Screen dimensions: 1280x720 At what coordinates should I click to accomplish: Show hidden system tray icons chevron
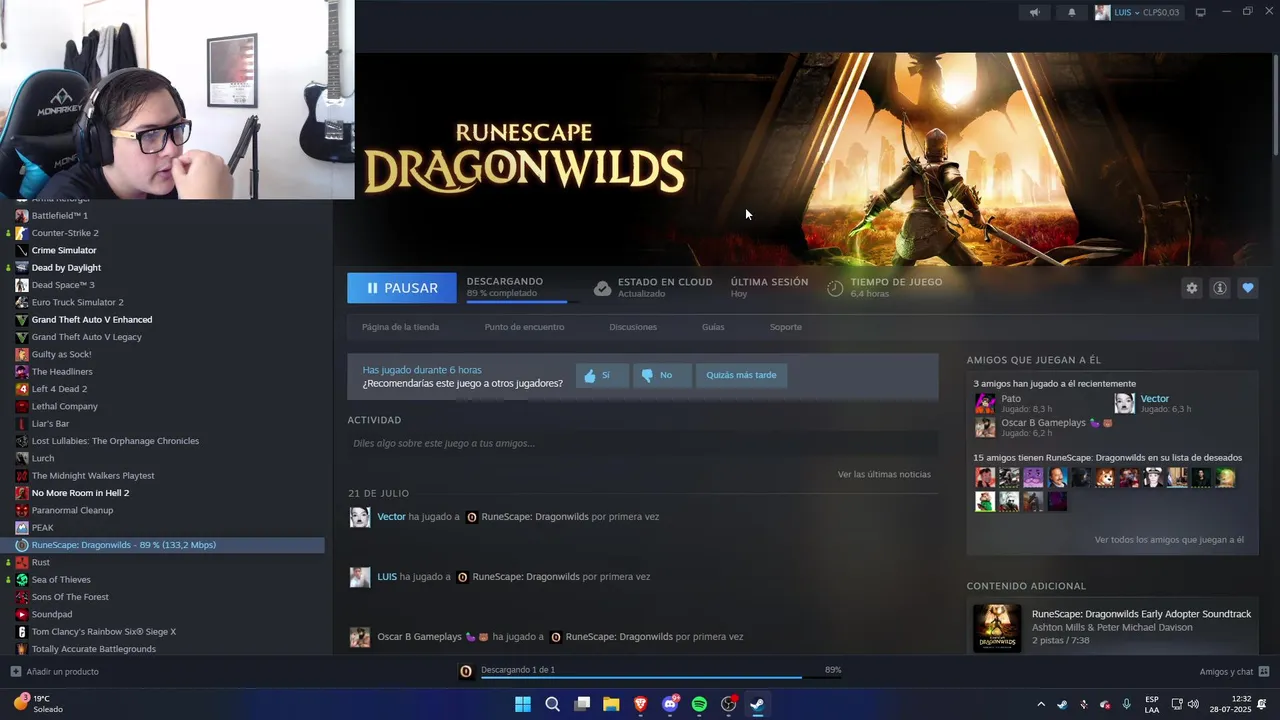pos(1041,704)
